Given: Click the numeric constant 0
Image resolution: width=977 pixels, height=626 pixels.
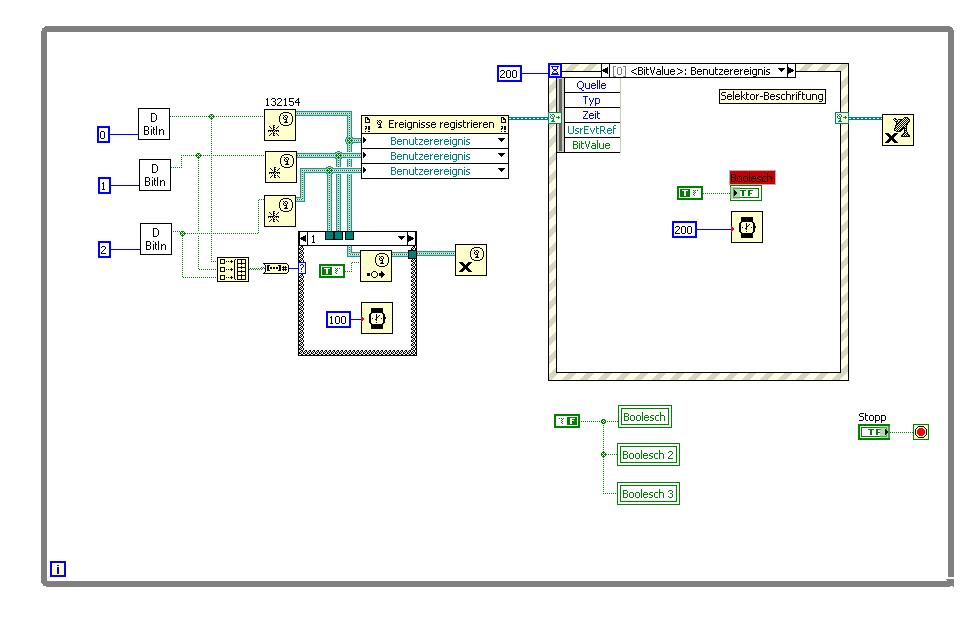Looking at the screenshot, I should point(103,134).
